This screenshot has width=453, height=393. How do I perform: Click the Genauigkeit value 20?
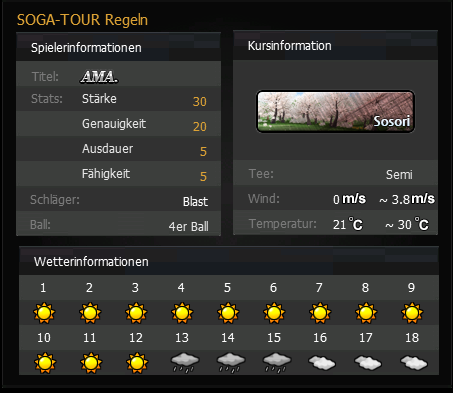(x=200, y=127)
